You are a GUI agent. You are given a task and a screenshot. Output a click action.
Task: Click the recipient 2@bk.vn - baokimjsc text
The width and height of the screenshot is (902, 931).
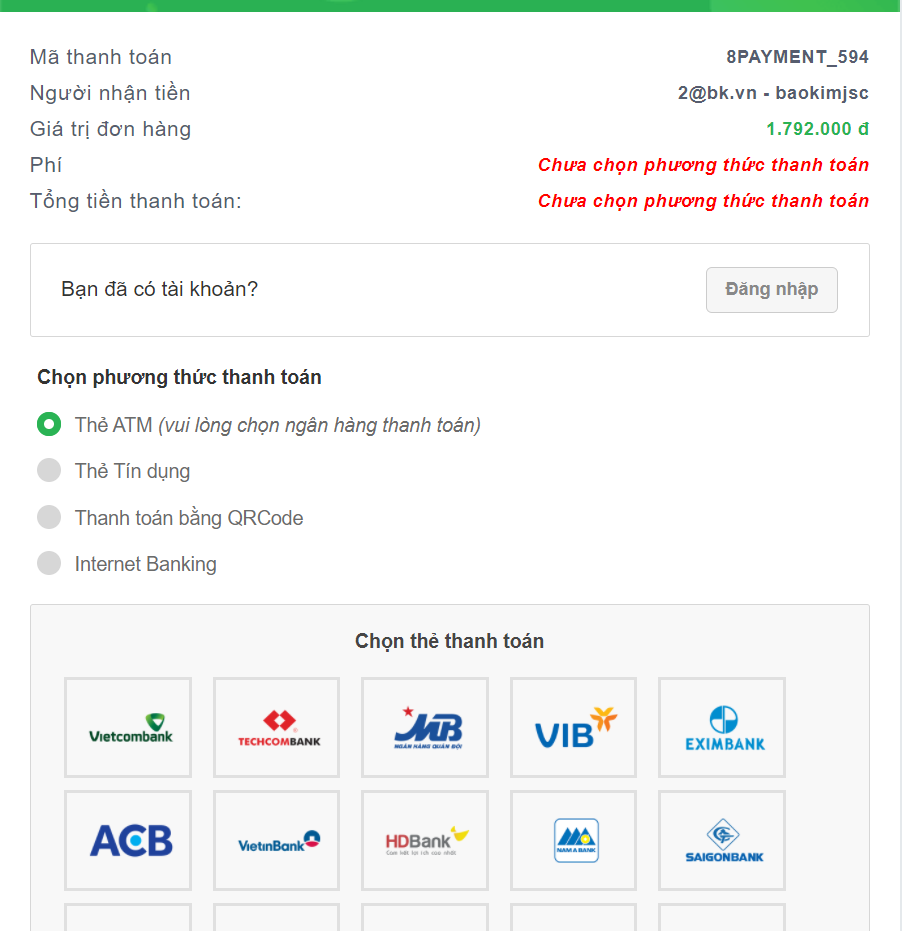773,93
